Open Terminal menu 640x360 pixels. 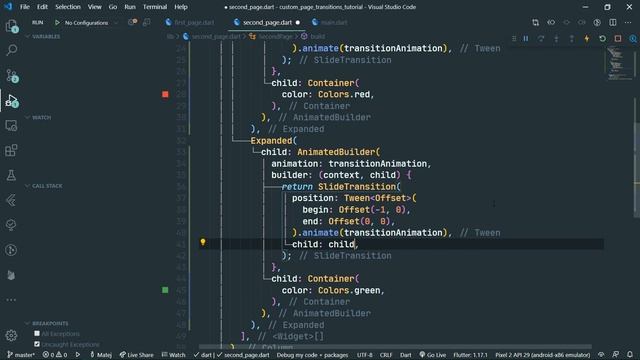[x=155, y=7]
